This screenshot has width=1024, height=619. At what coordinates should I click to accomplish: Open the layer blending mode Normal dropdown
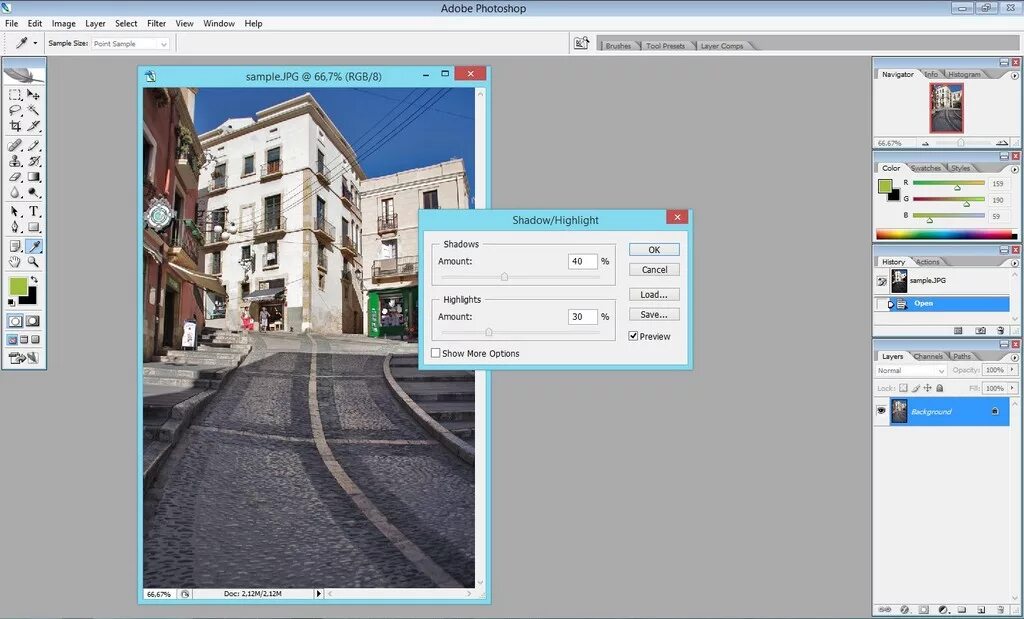[x=910, y=370]
